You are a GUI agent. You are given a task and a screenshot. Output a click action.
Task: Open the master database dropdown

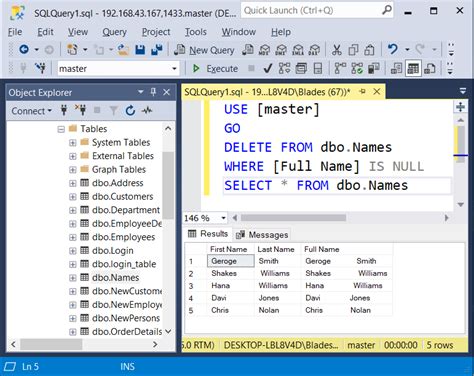coord(174,69)
